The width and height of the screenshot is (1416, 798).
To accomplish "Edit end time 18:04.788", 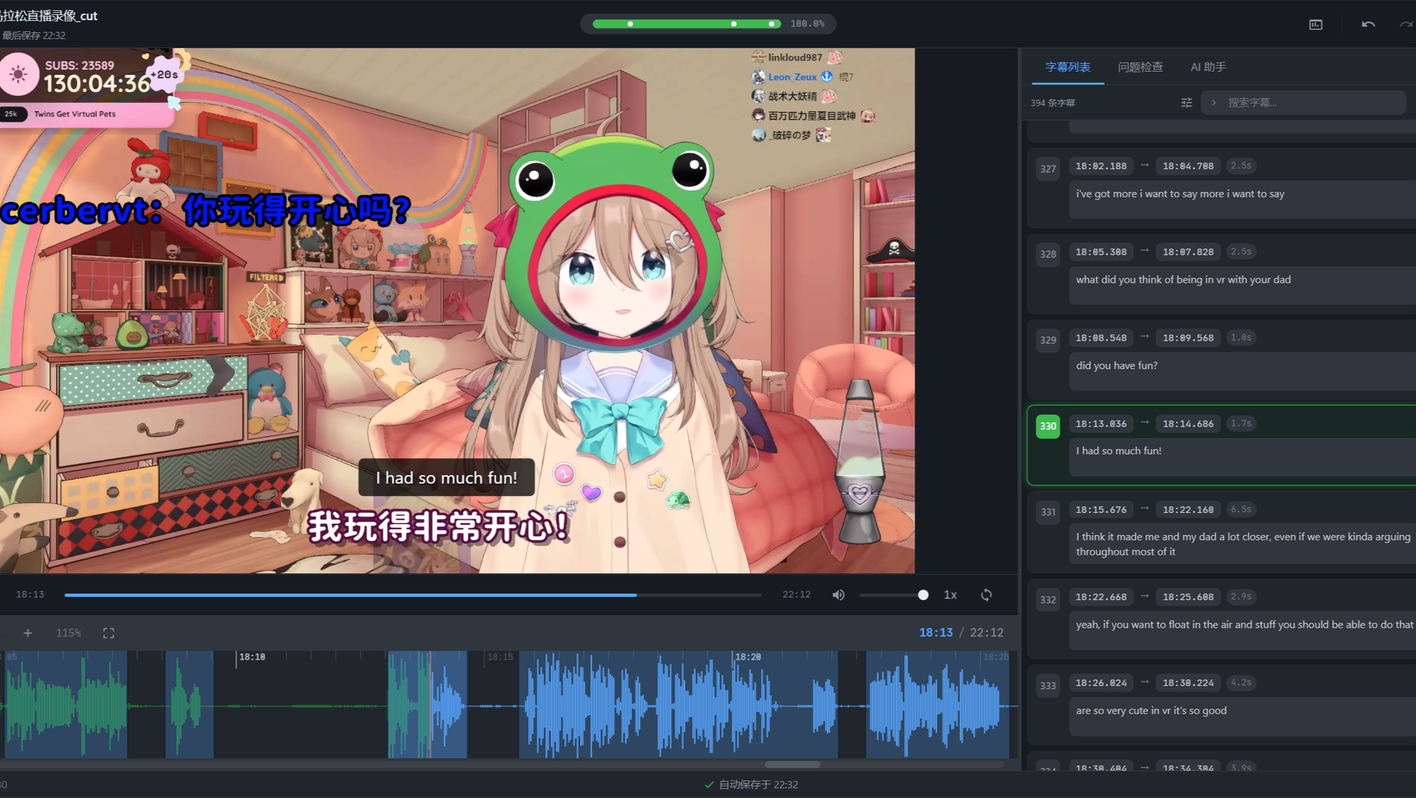I will [x=1188, y=166].
